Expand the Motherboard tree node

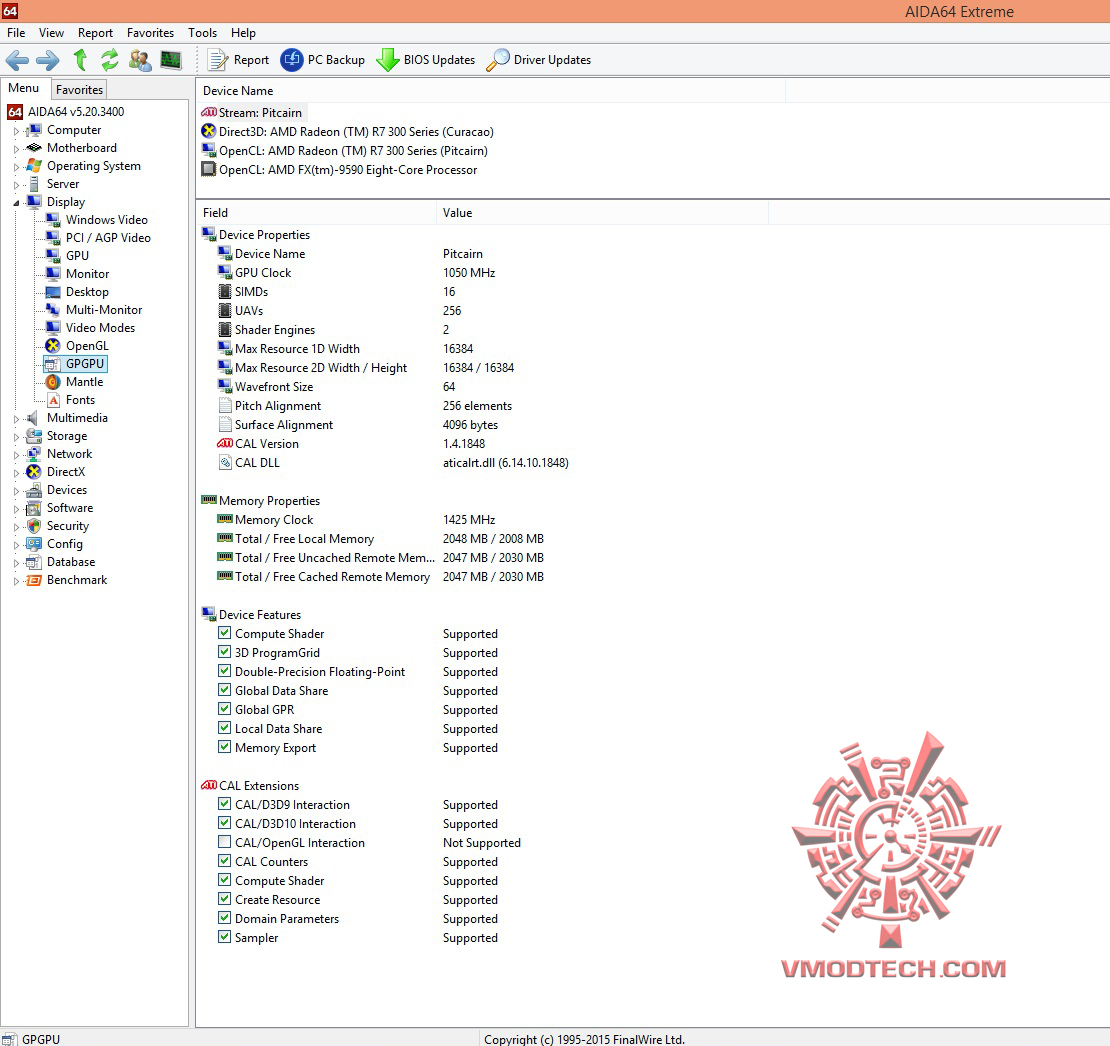click(16, 149)
